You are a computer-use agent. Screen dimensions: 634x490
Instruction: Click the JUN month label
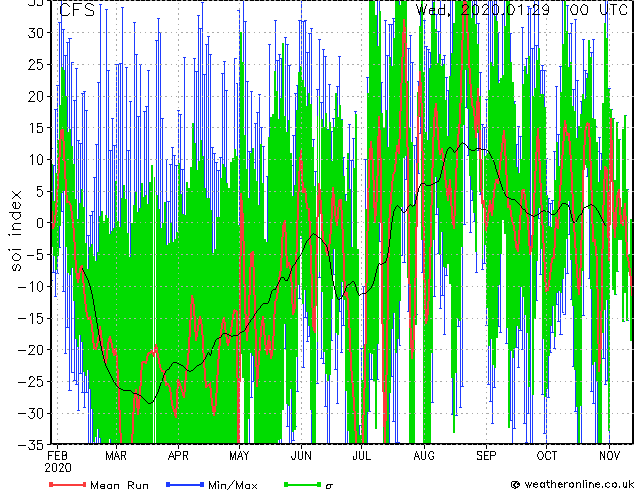click(x=301, y=456)
